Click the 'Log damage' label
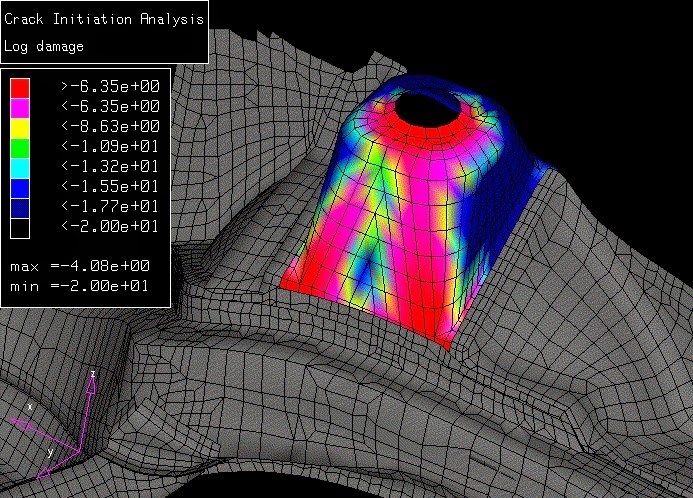The width and height of the screenshot is (693, 498). tap(44, 46)
